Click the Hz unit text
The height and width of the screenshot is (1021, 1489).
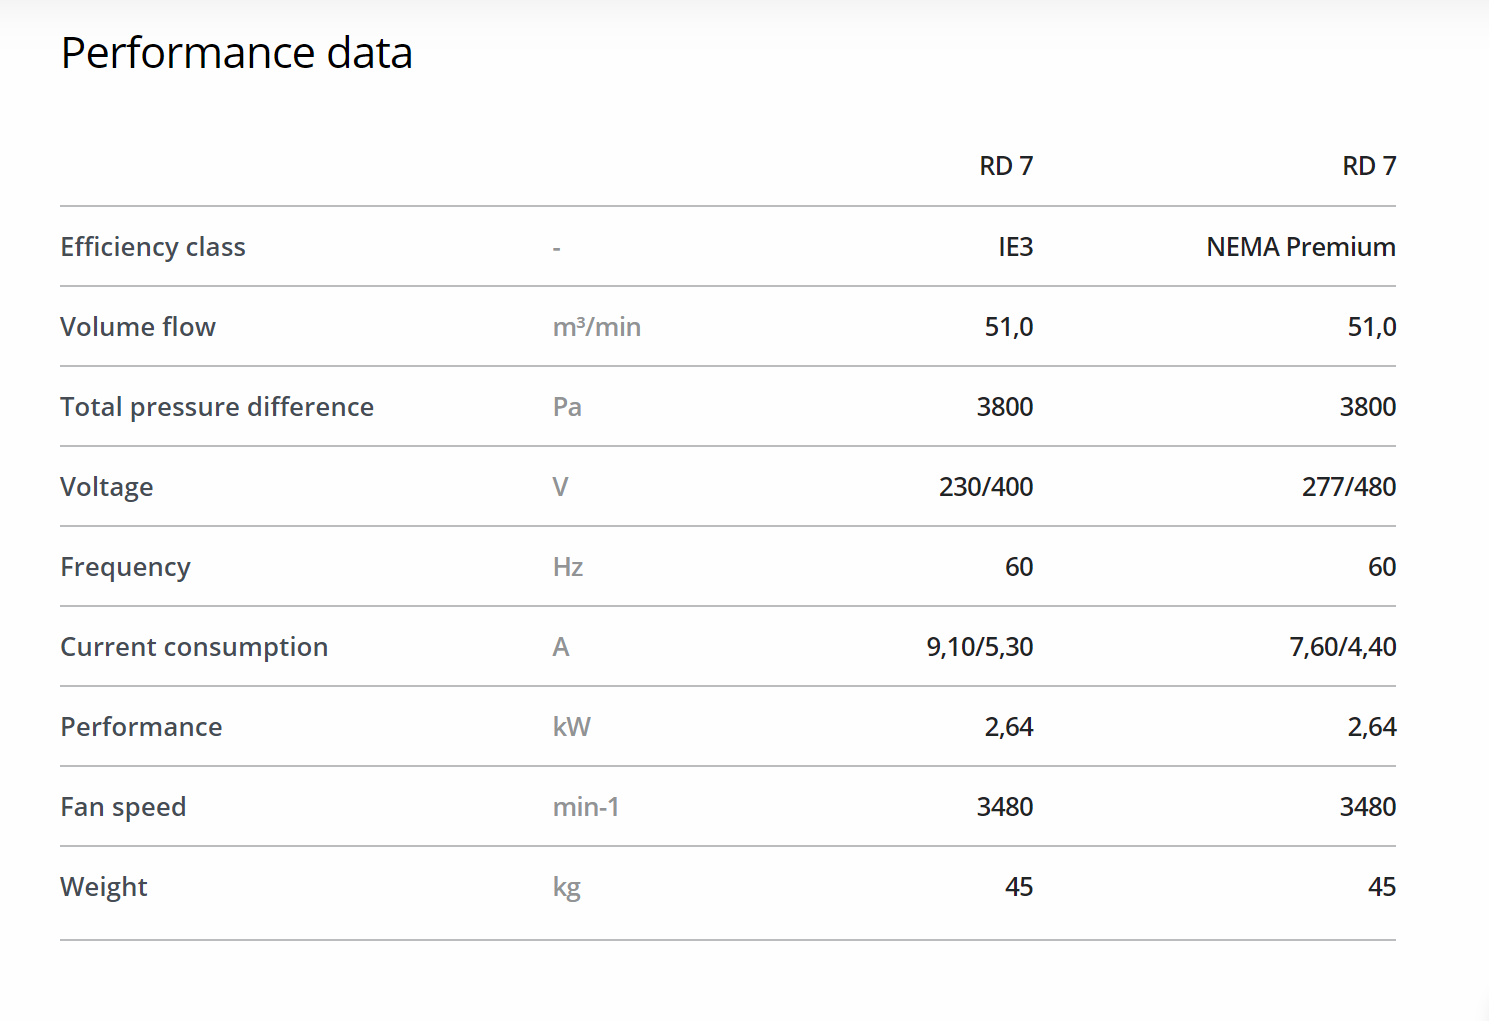pyautogui.click(x=568, y=567)
